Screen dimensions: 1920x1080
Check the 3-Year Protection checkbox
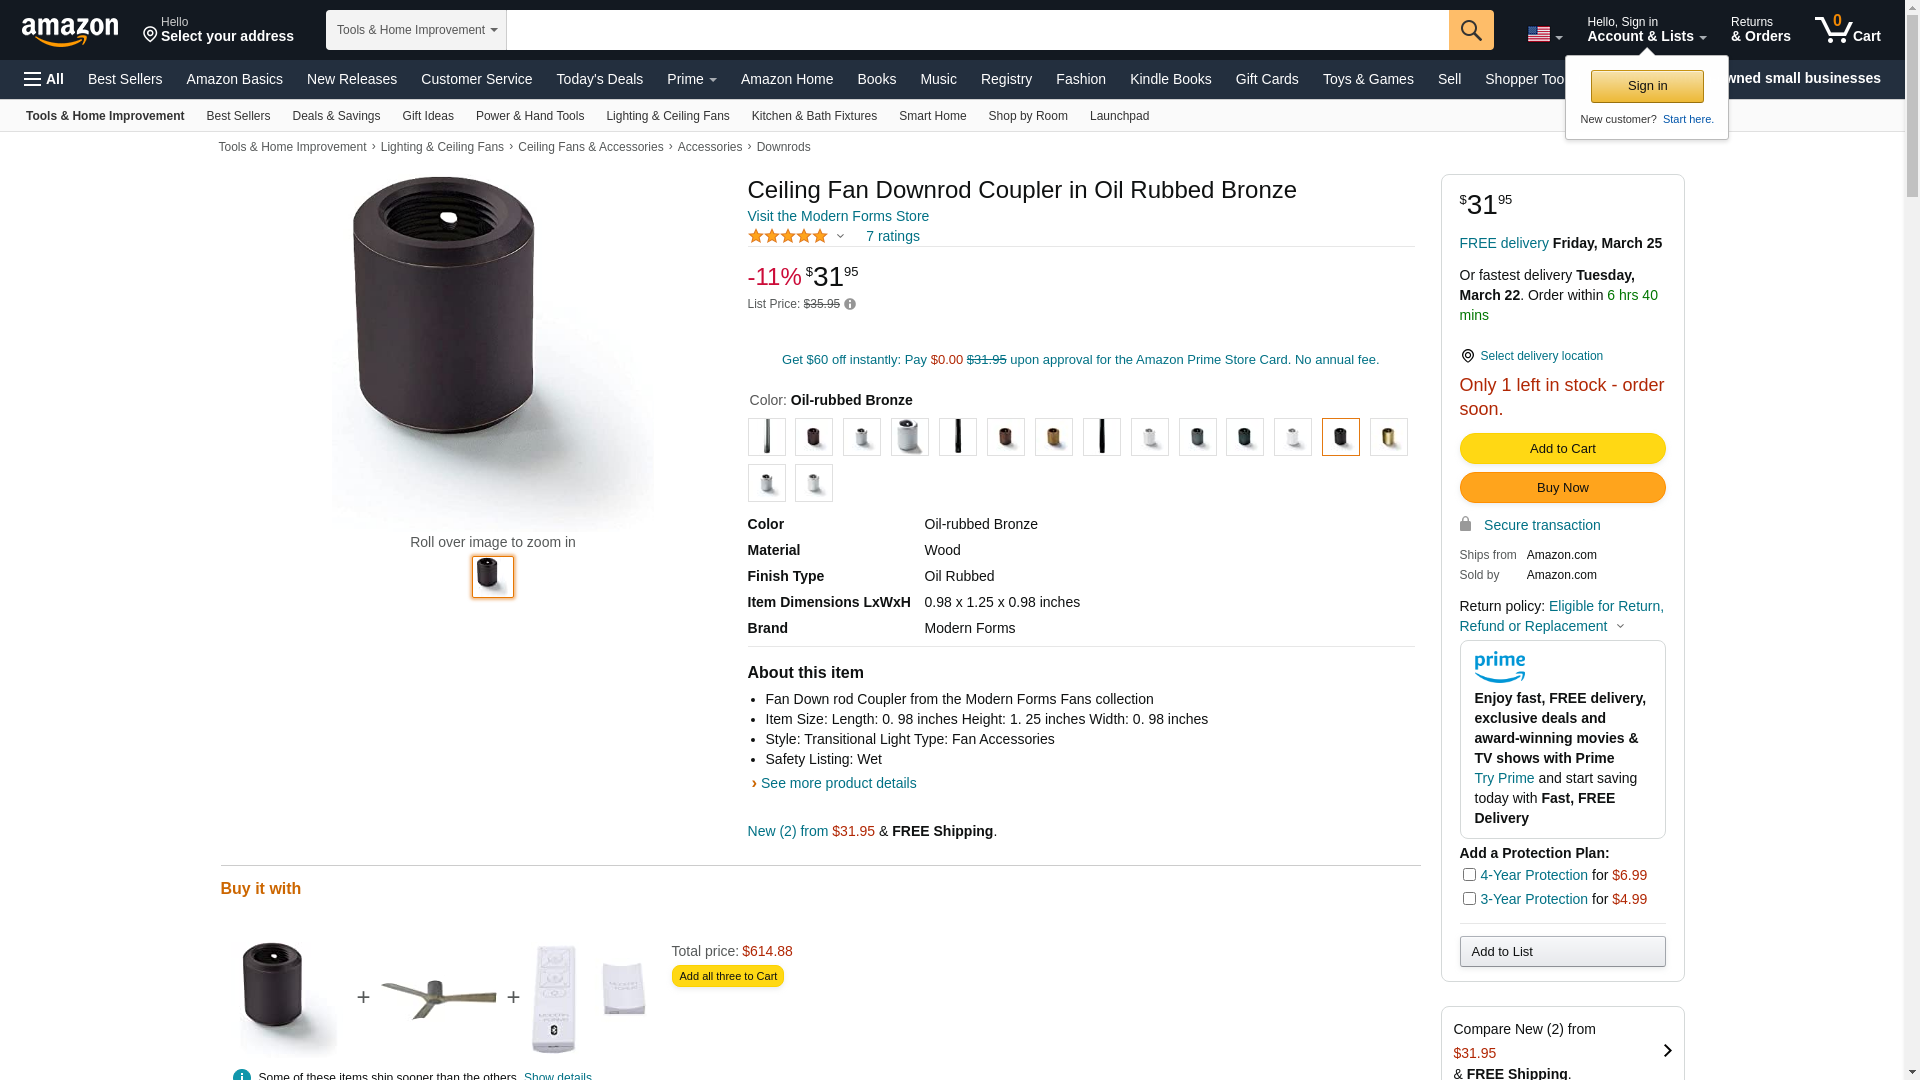click(1469, 899)
